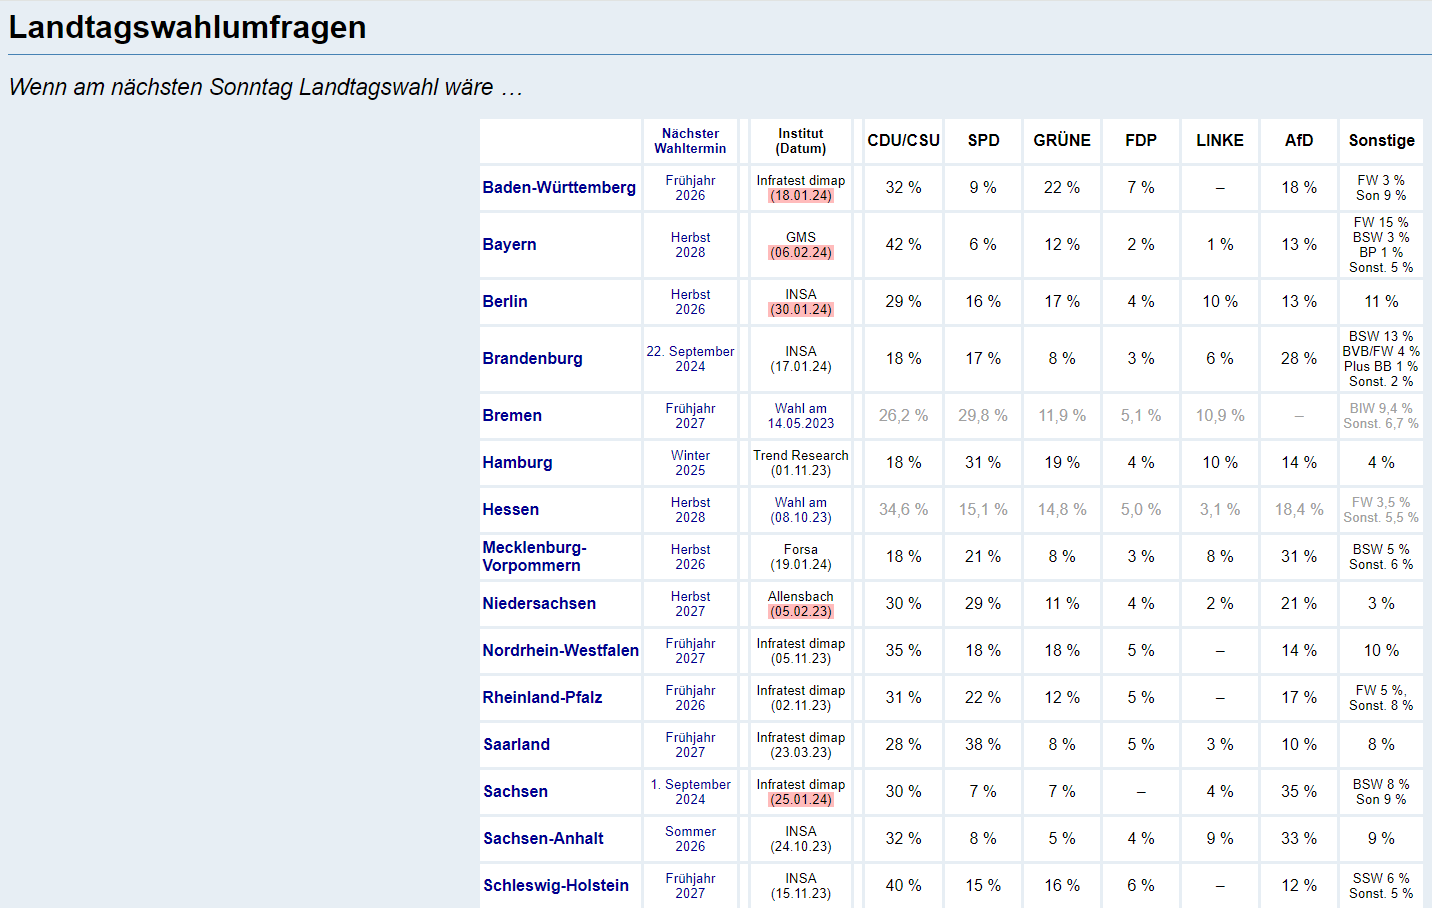Click the Nächster Wahltermin column header

690,141
